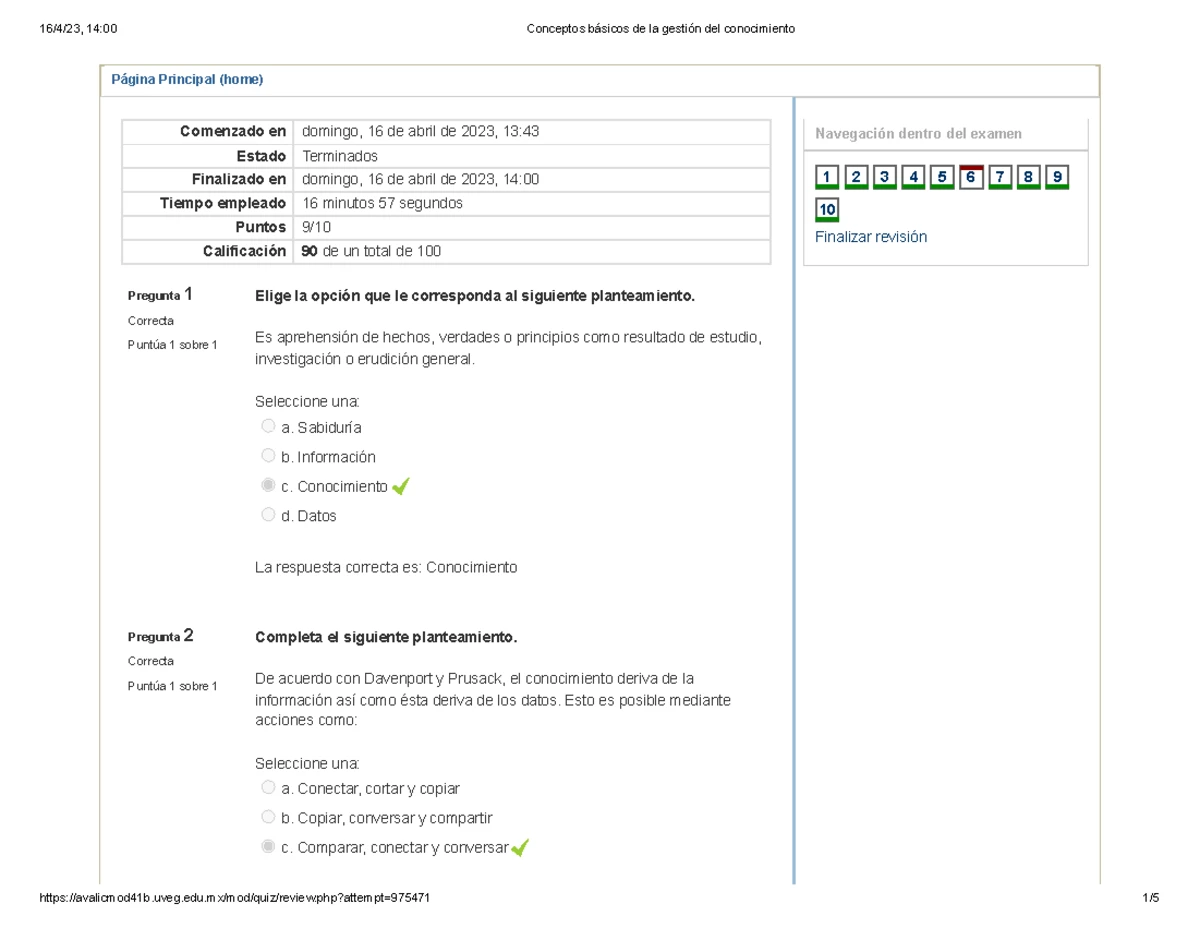Navigate to question 1 in exam navigation
1200x928 pixels.
[826, 176]
